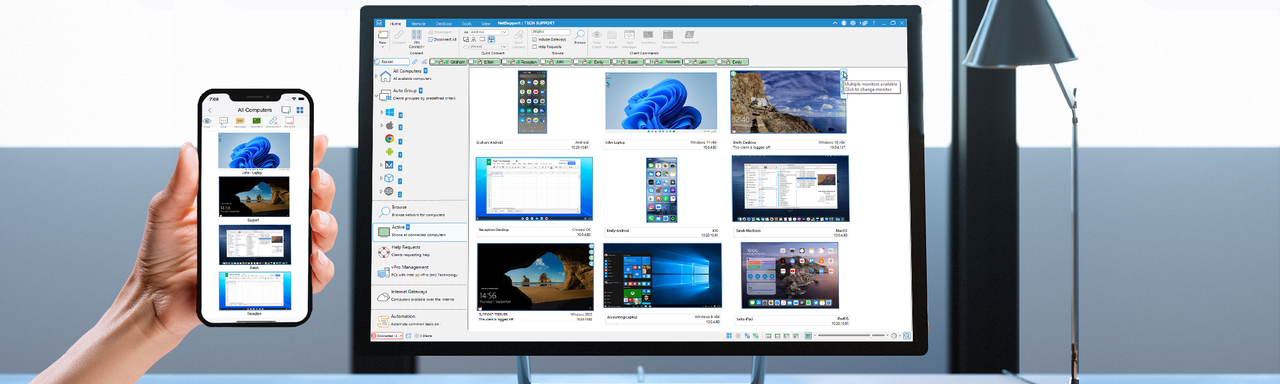
Task: Open the vPro Management sidebar section
Action: tap(420, 271)
